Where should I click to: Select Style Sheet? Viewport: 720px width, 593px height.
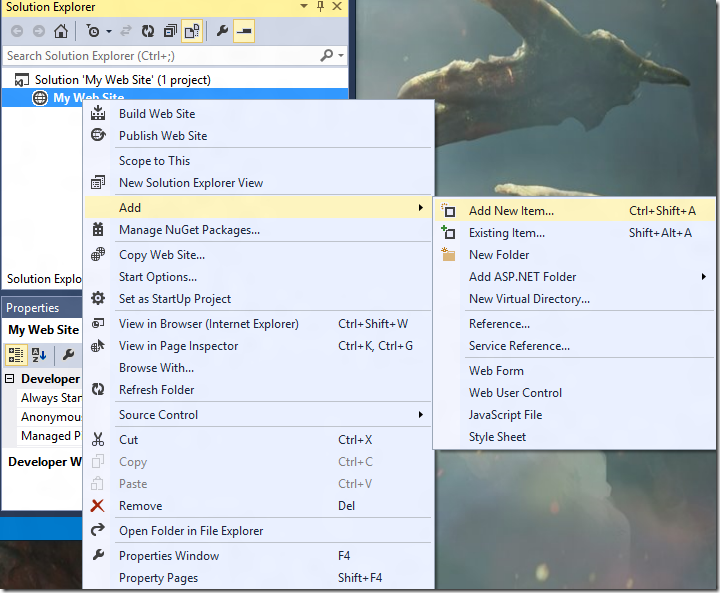click(x=574, y=437)
